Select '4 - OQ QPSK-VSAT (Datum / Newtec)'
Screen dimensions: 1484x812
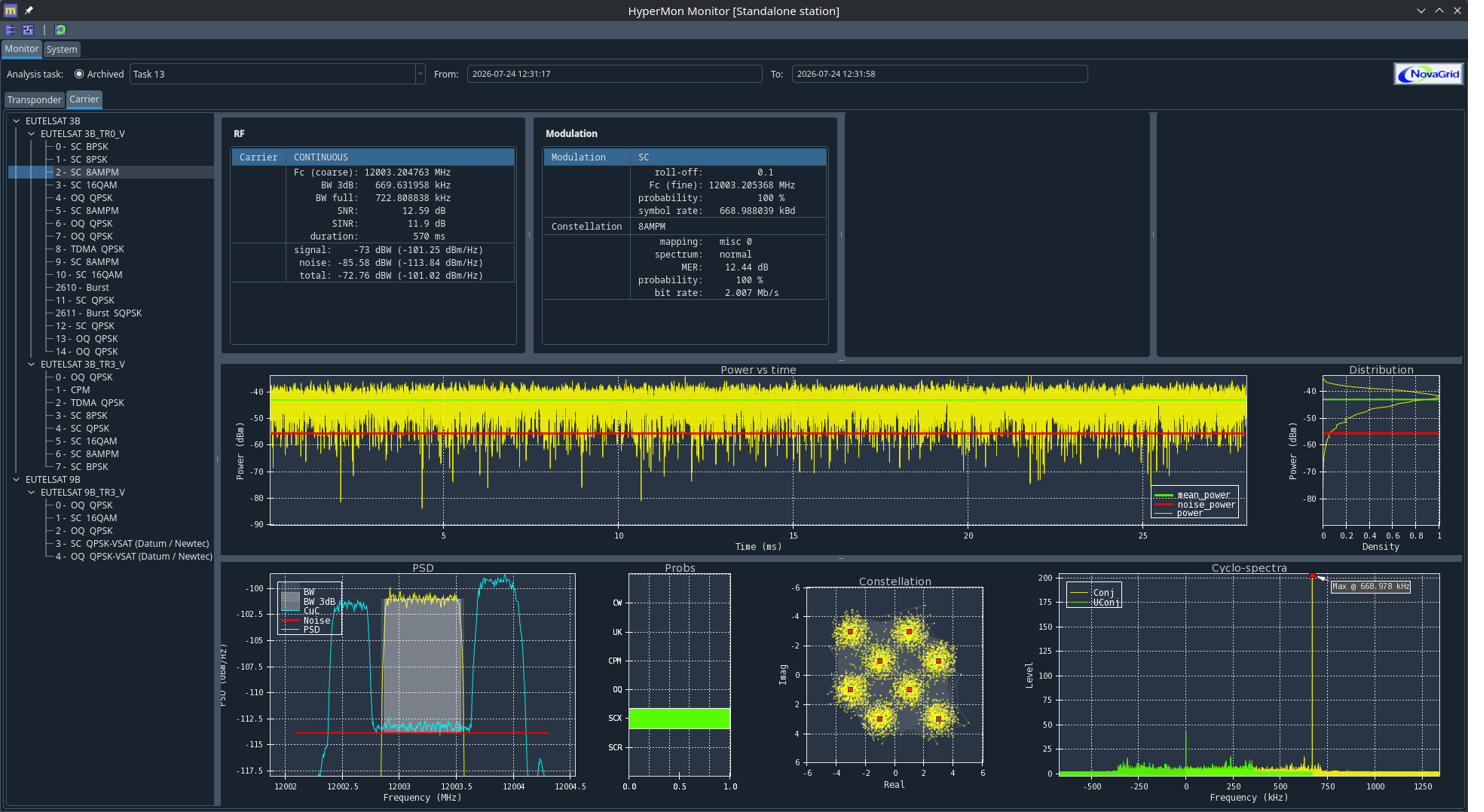pyautogui.click(x=134, y=557)
